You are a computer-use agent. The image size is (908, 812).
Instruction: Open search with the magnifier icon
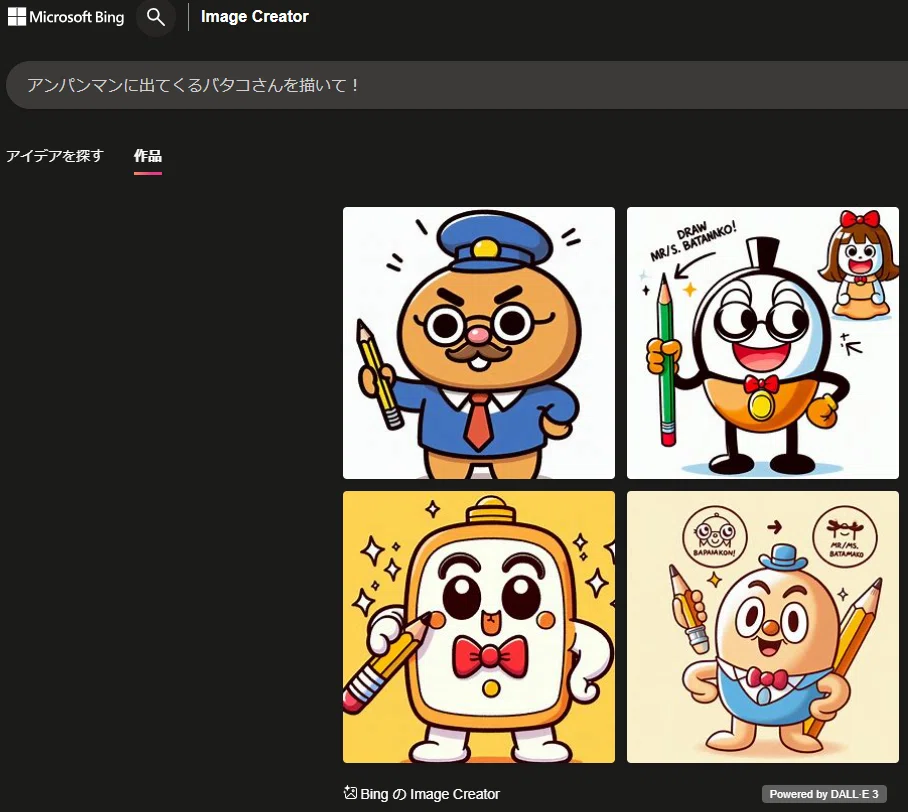point(156,17)
